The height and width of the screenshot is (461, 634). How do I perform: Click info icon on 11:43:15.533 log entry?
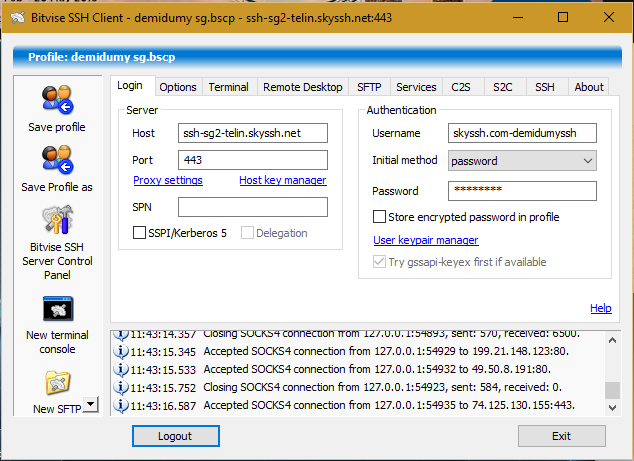pos(120,369)
